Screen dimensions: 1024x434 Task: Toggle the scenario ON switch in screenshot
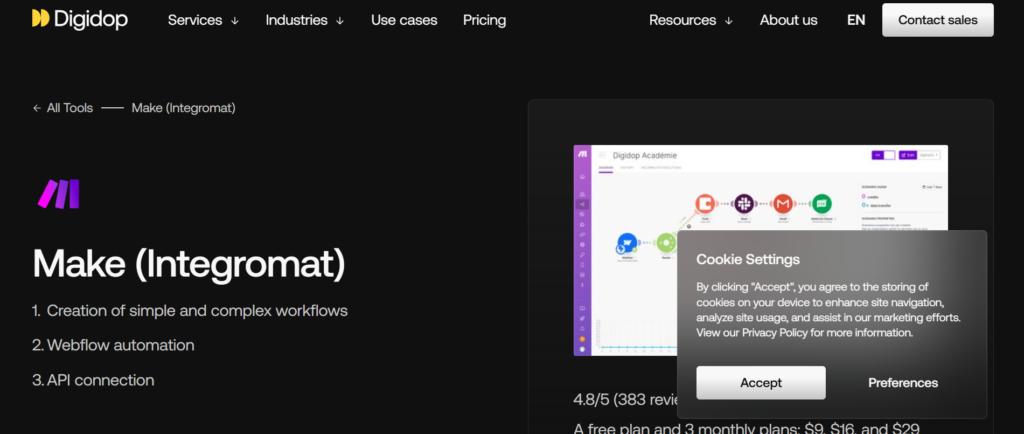tap(884, 155)
